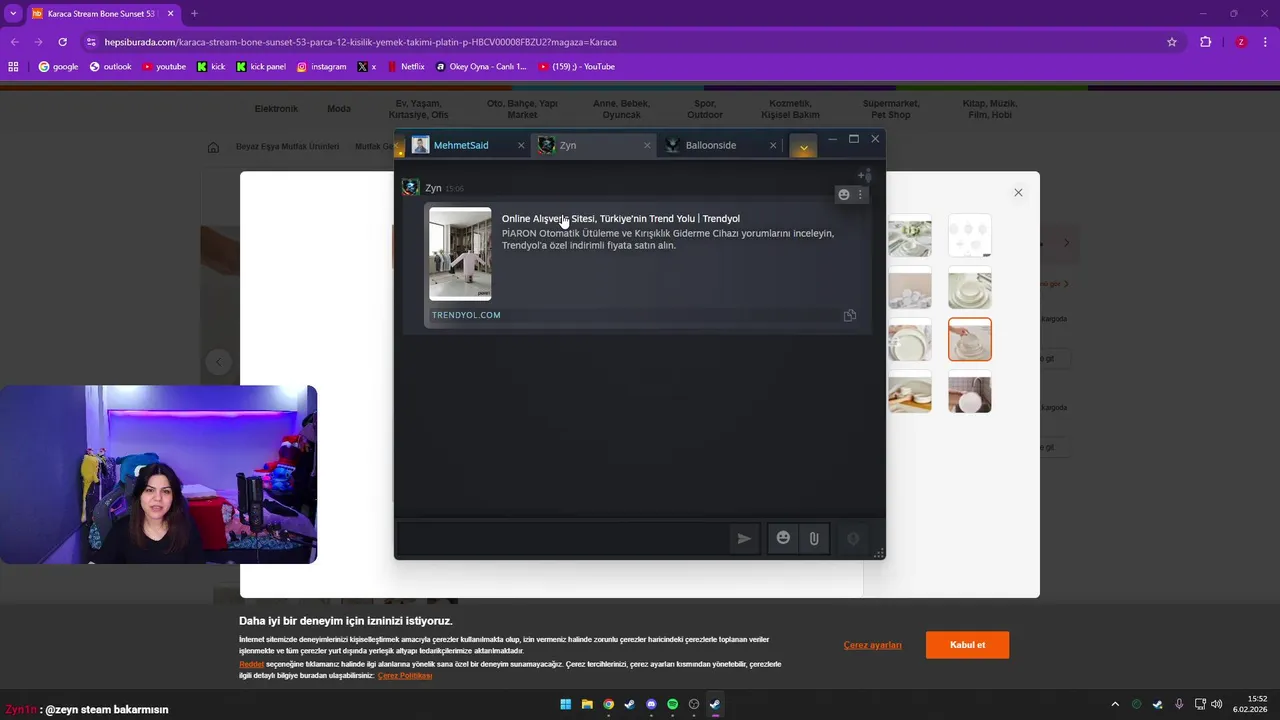
Task: Open Çerez ayarları cookie settings
Action: [873, 645]
